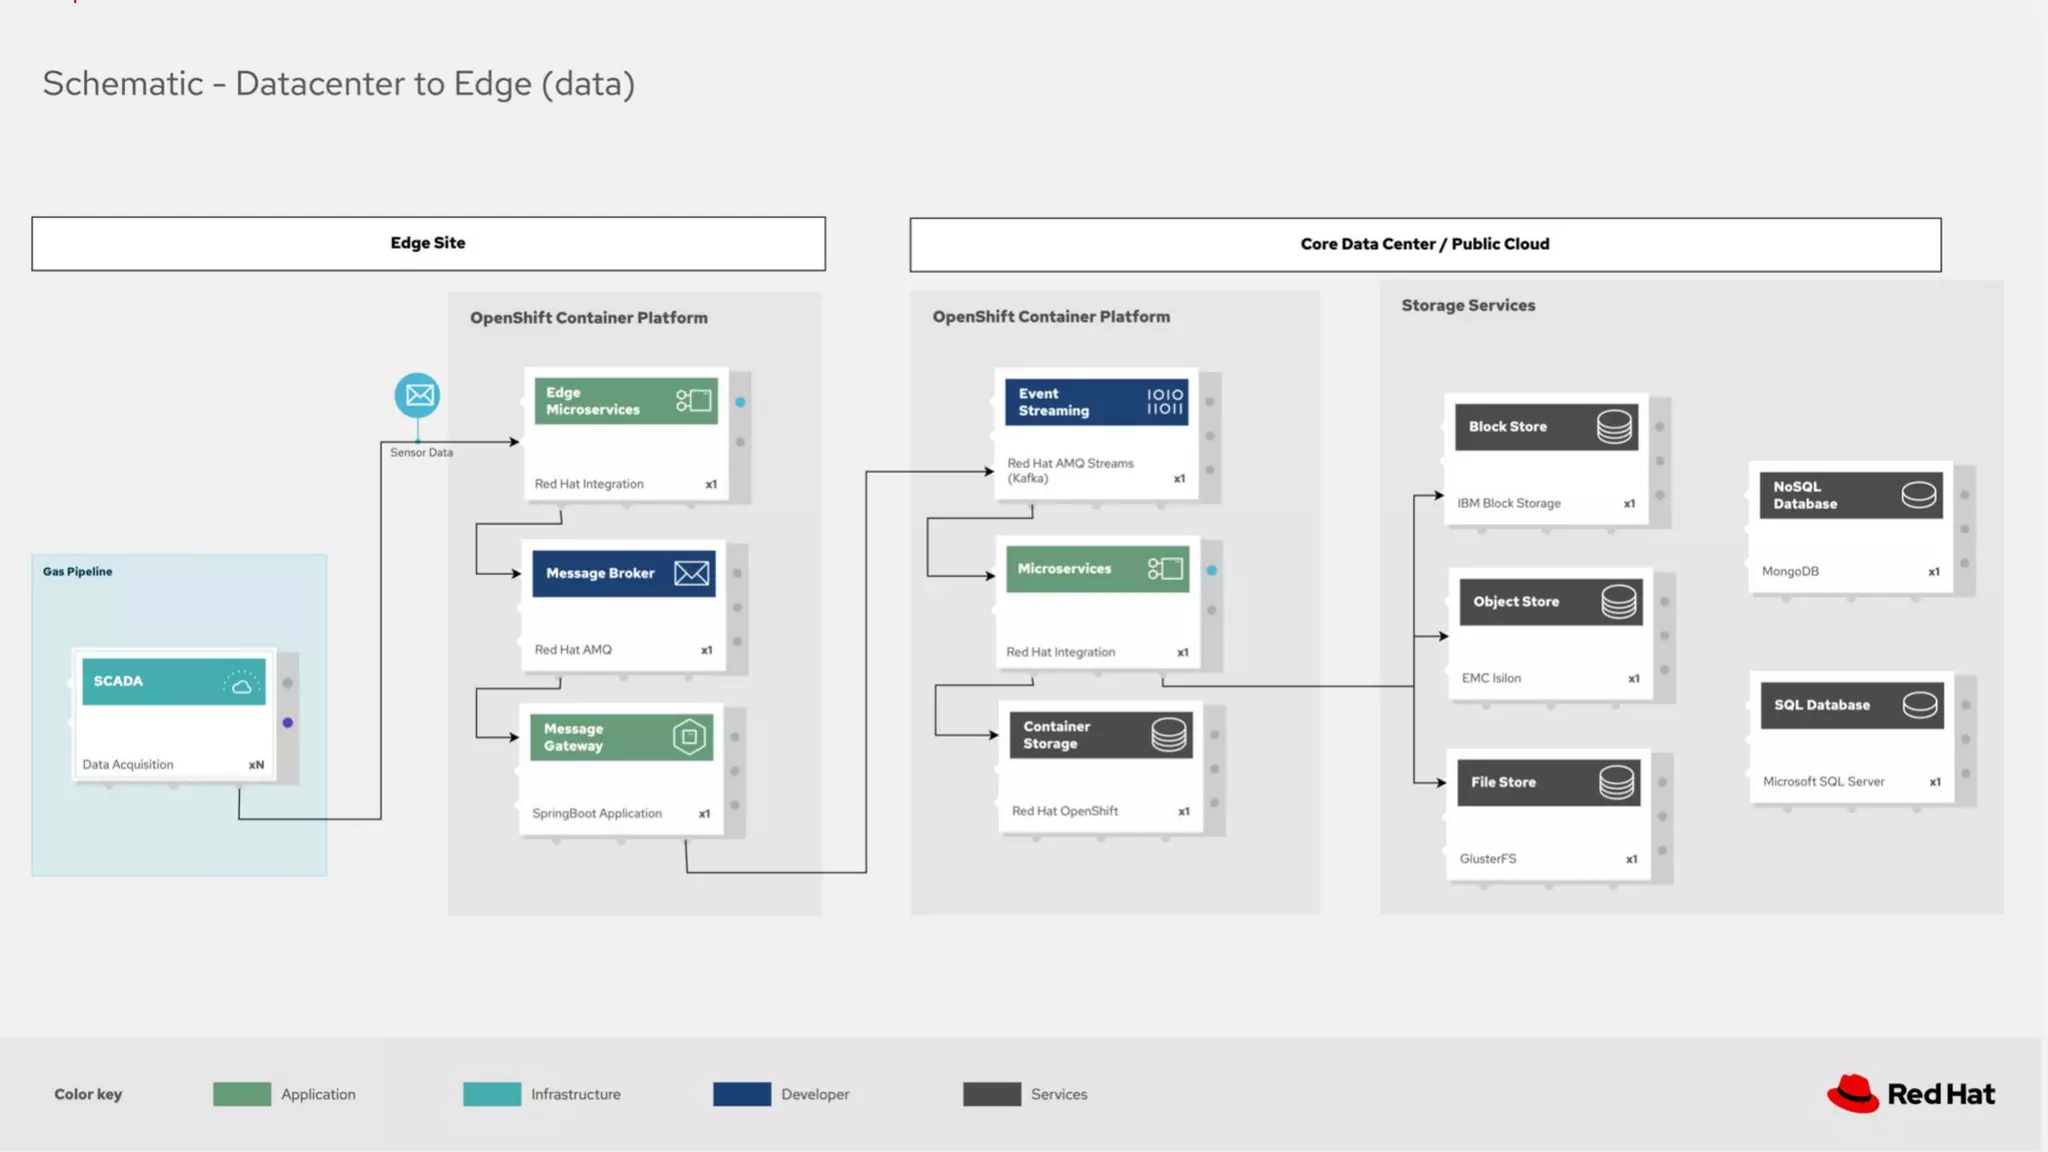Click the teal Infrastructure color swatch
The image size is (2048, 1152).
492,1094
